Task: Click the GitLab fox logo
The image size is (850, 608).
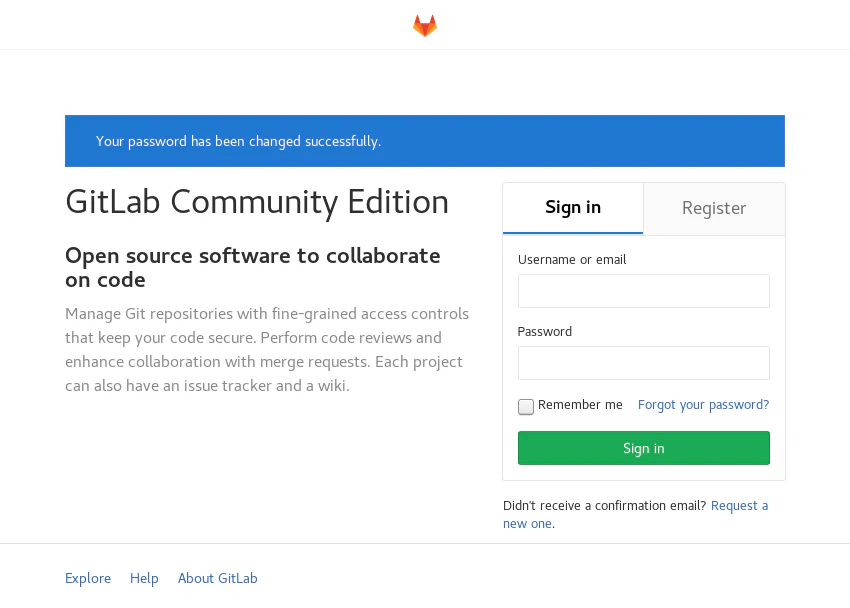Action: click(x=425, y=26)
